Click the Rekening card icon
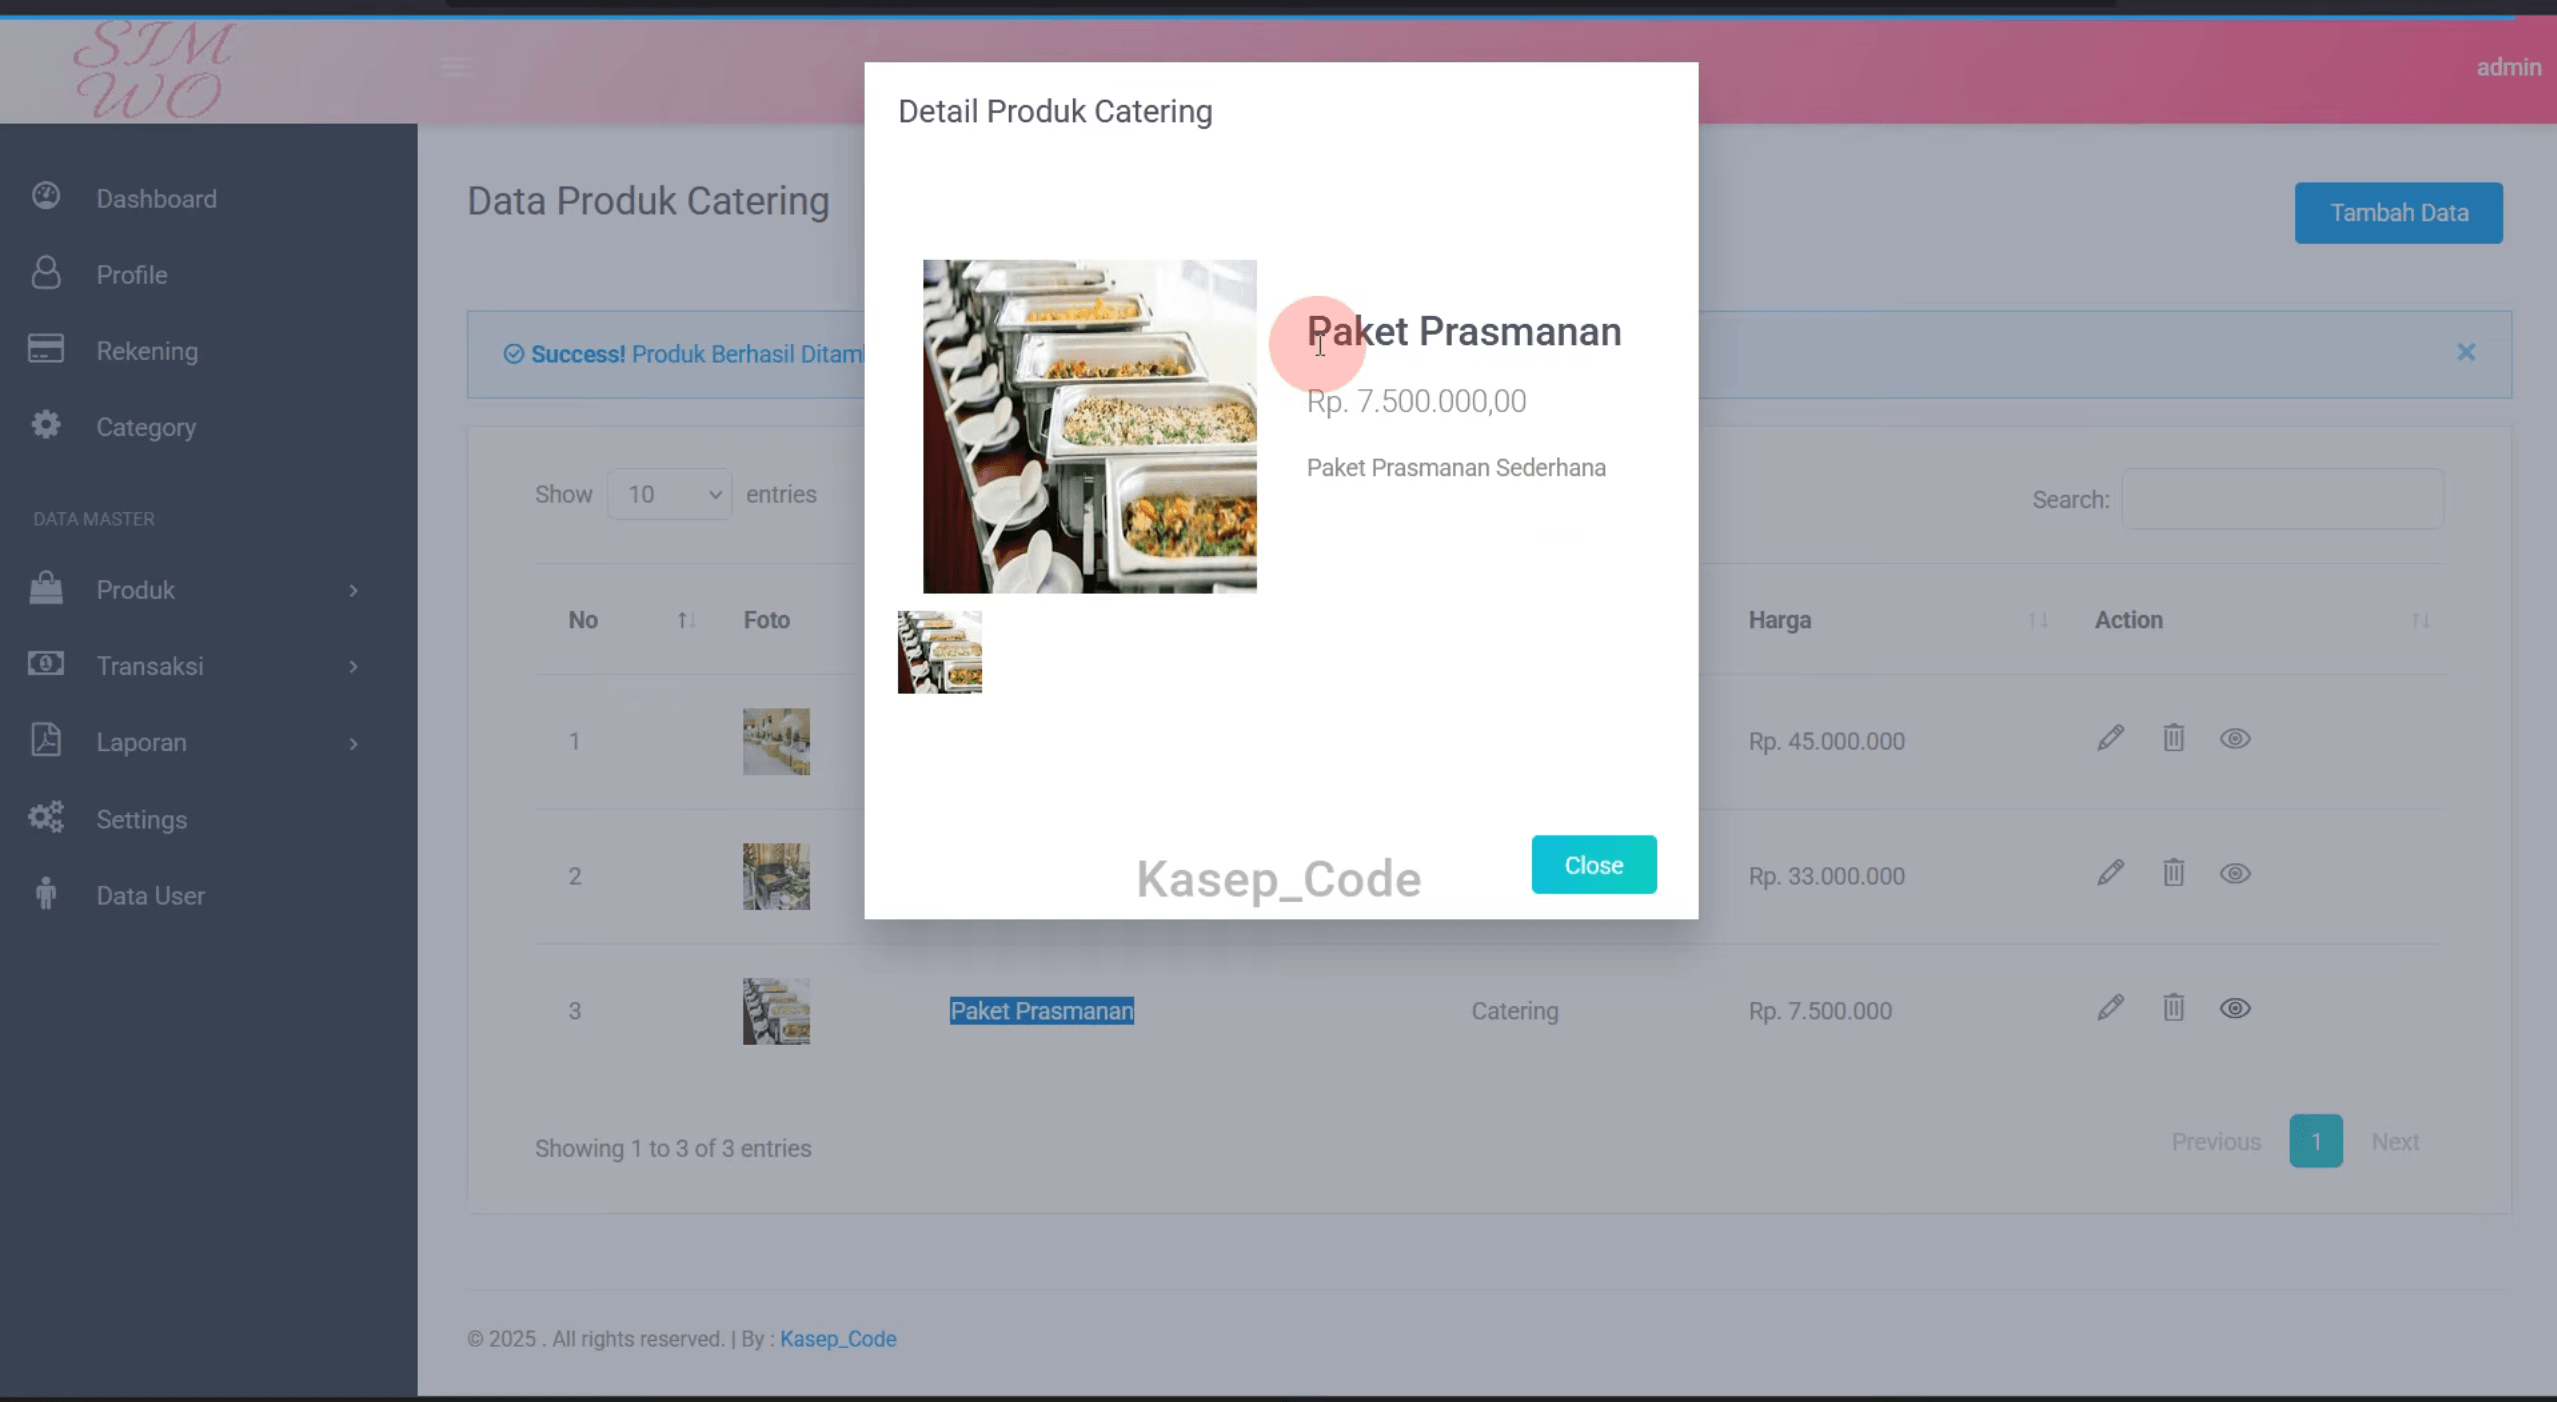The image size is (2557, 1402). [46, 348]
